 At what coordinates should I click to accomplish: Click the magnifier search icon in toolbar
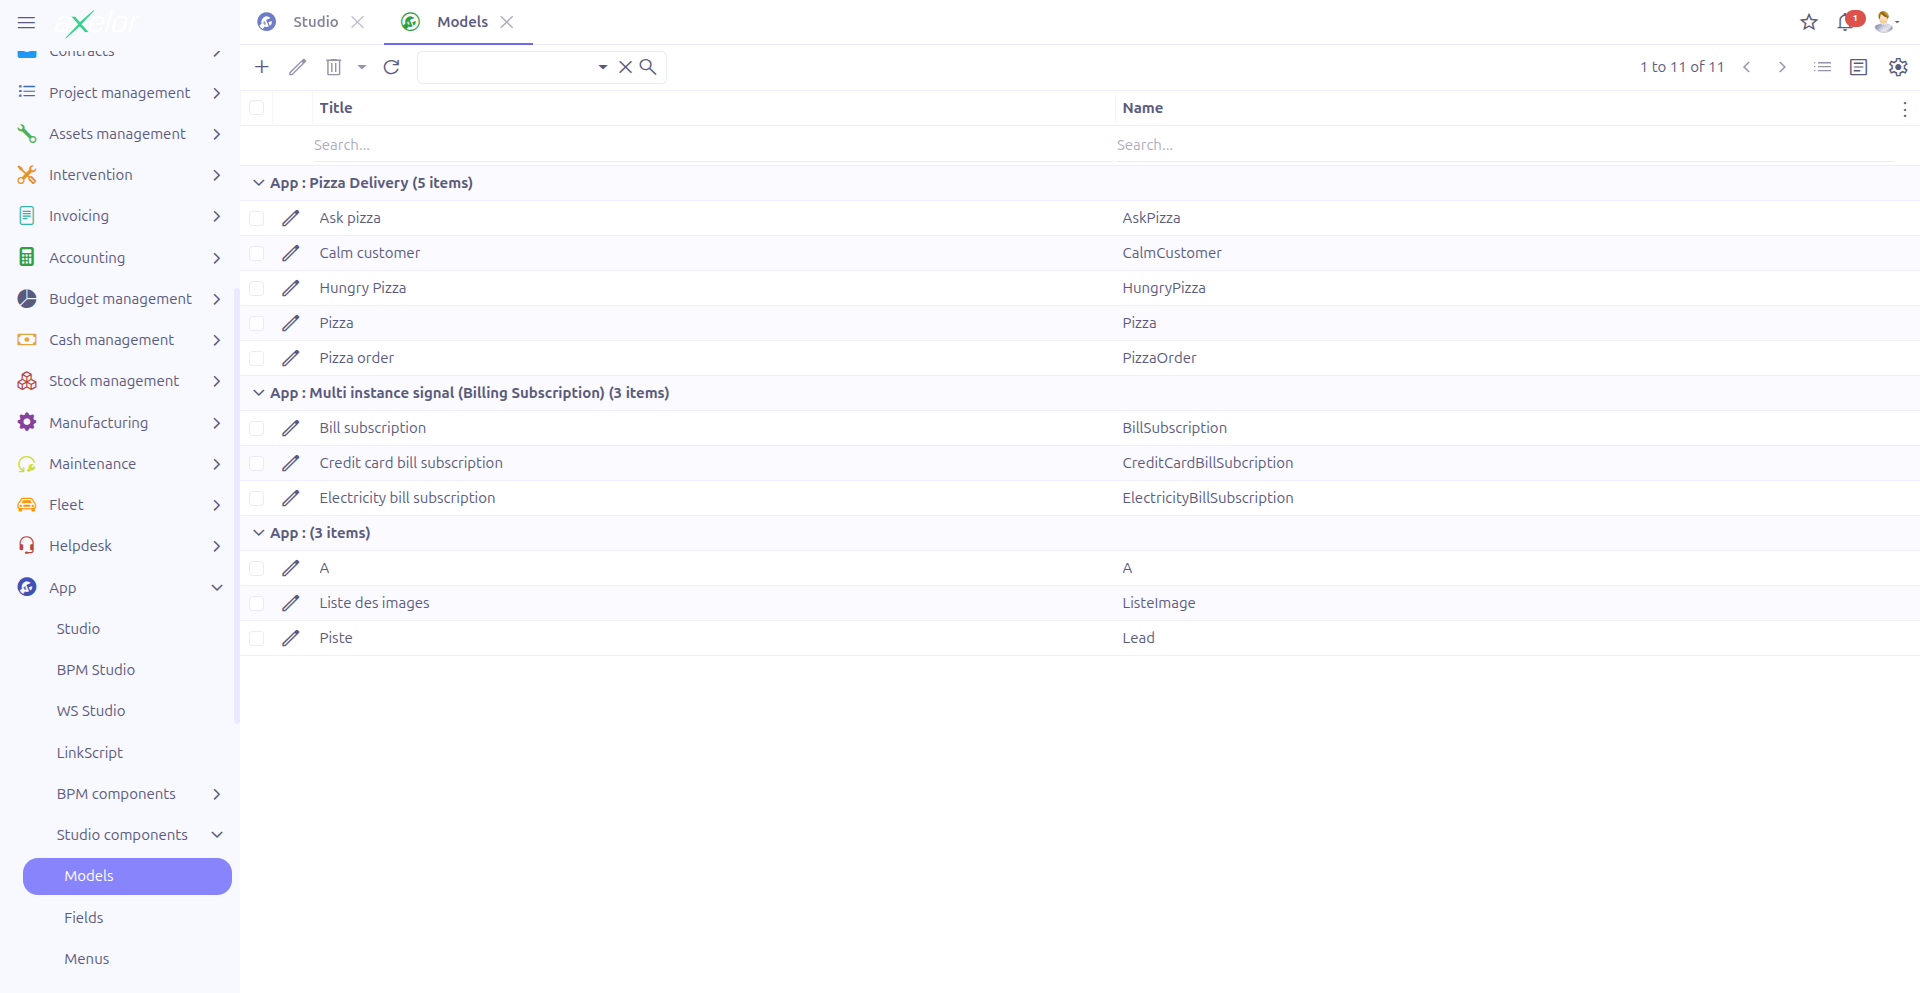pos(648,67)
